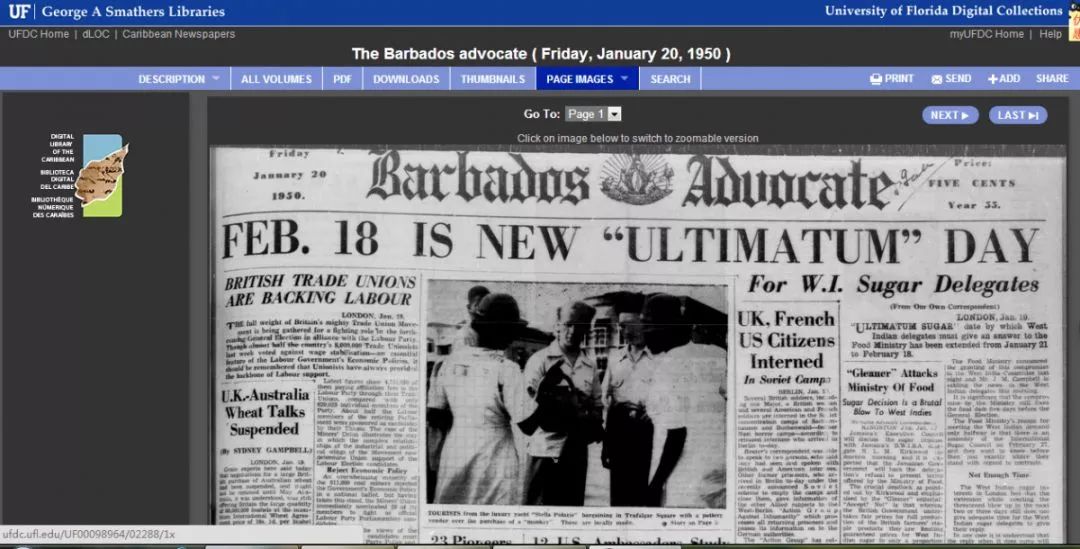Open University of Florida Digital Collections link
The width and height of the screenshot is (1080, 549).
[x=944, y=11]
